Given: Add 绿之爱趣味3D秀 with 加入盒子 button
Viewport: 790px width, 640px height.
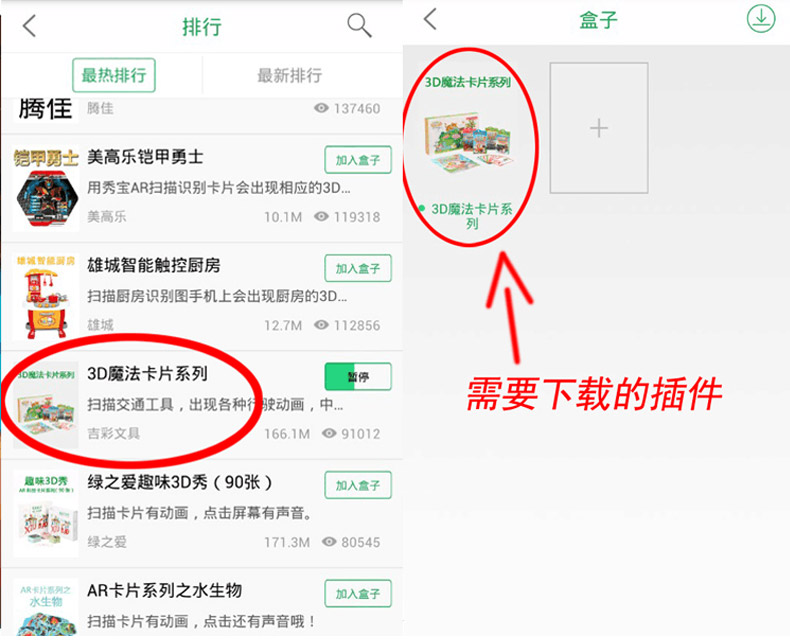Looking at the screenshot, I should pos(358,485).
